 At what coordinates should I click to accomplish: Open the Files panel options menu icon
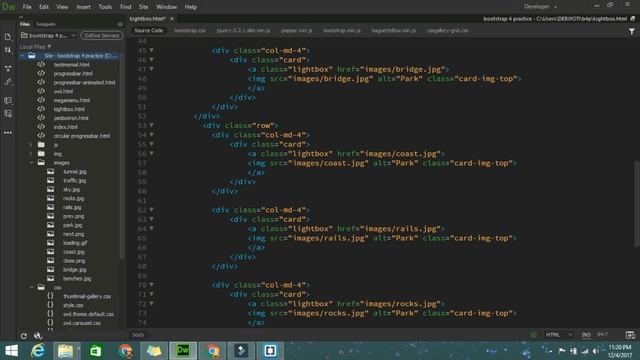[120, 24]
